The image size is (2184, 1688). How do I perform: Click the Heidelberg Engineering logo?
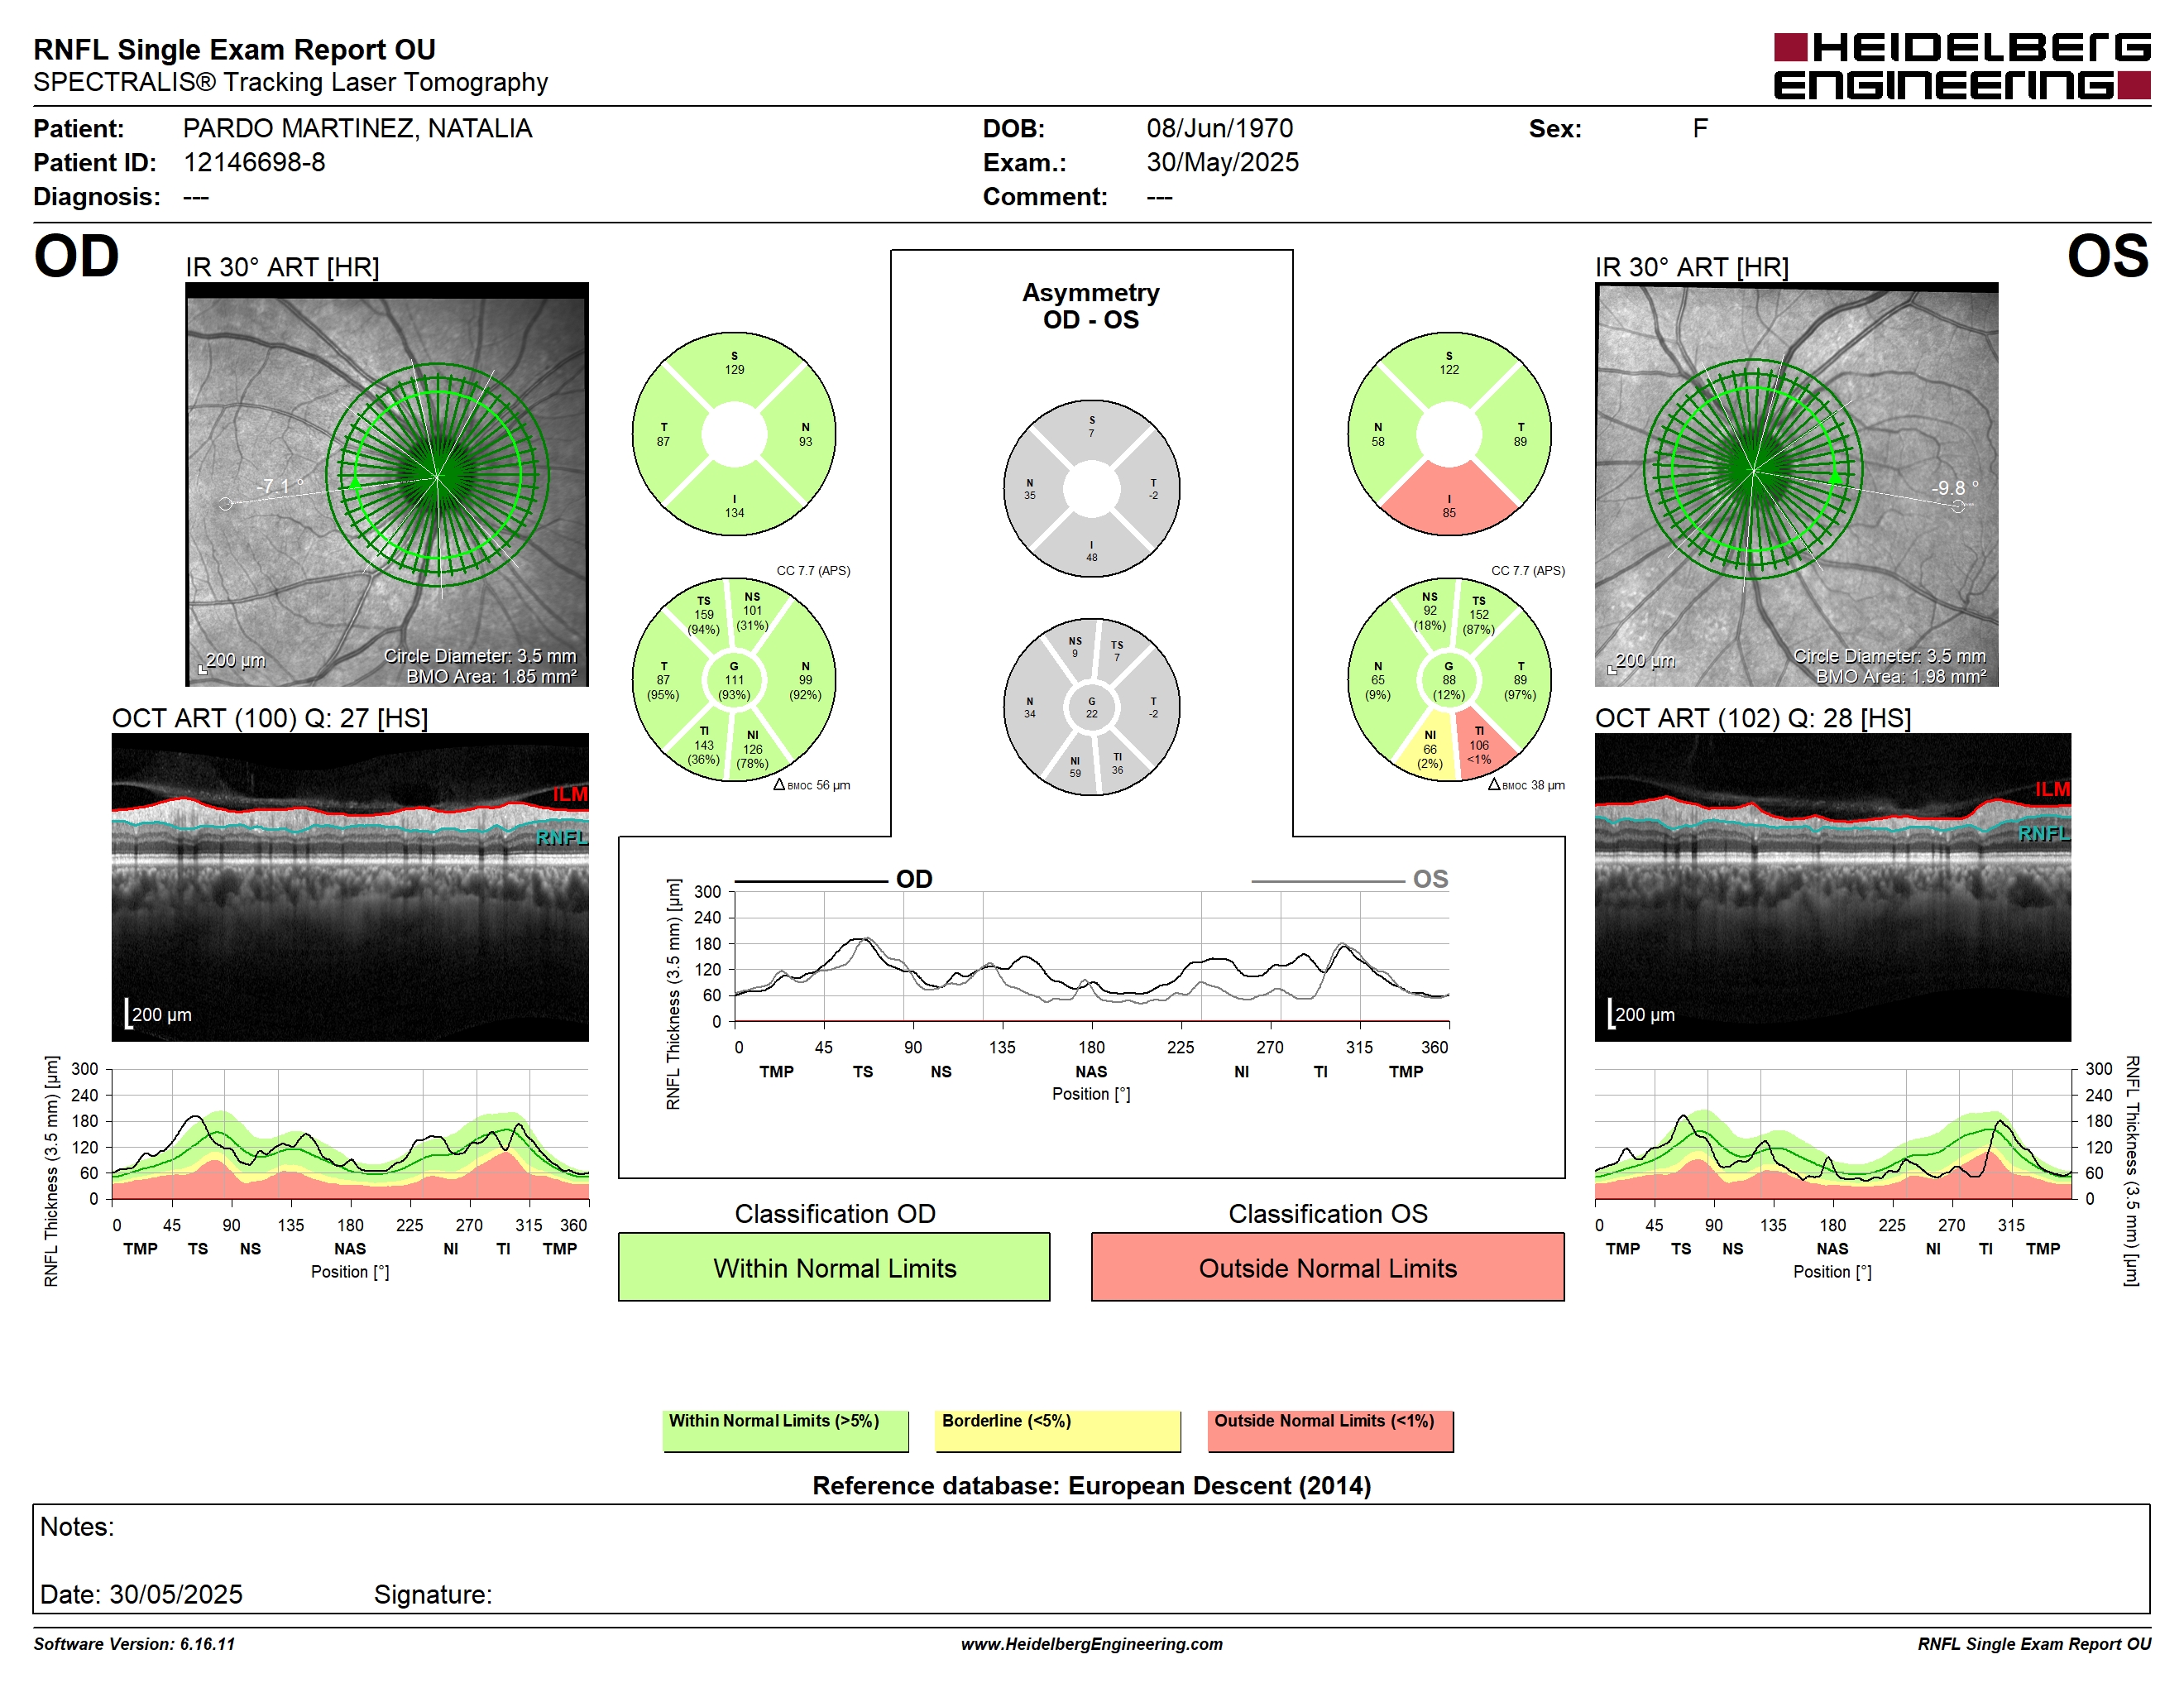coord(1961,66)
